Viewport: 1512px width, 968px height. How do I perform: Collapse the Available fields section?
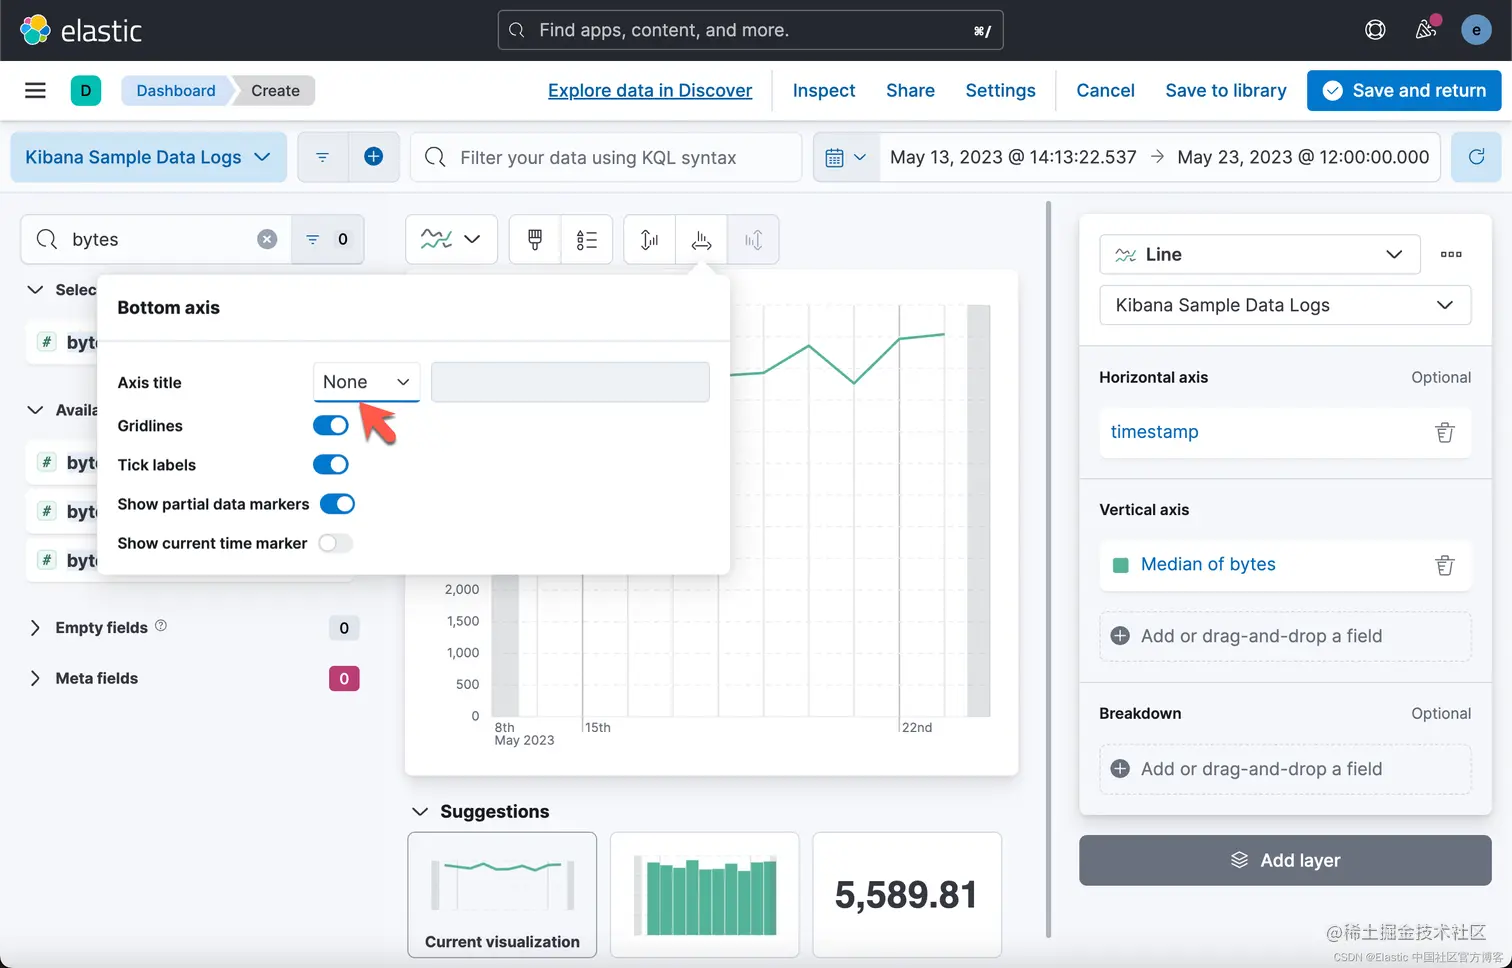35,410
